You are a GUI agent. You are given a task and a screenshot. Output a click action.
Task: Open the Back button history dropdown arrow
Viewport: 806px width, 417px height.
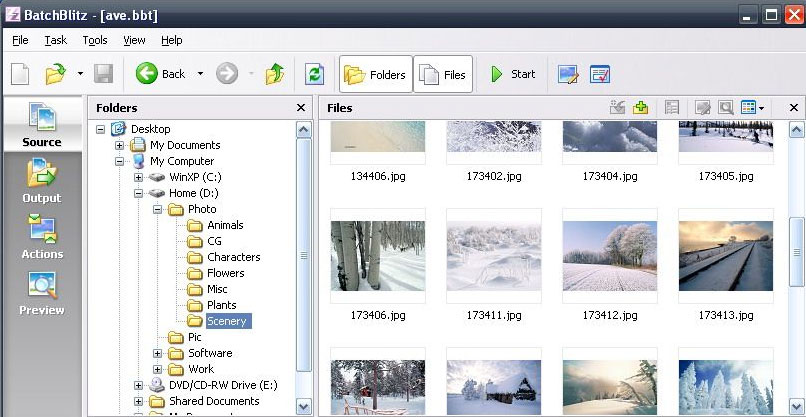pyautogui.click(x=200, y=74)
